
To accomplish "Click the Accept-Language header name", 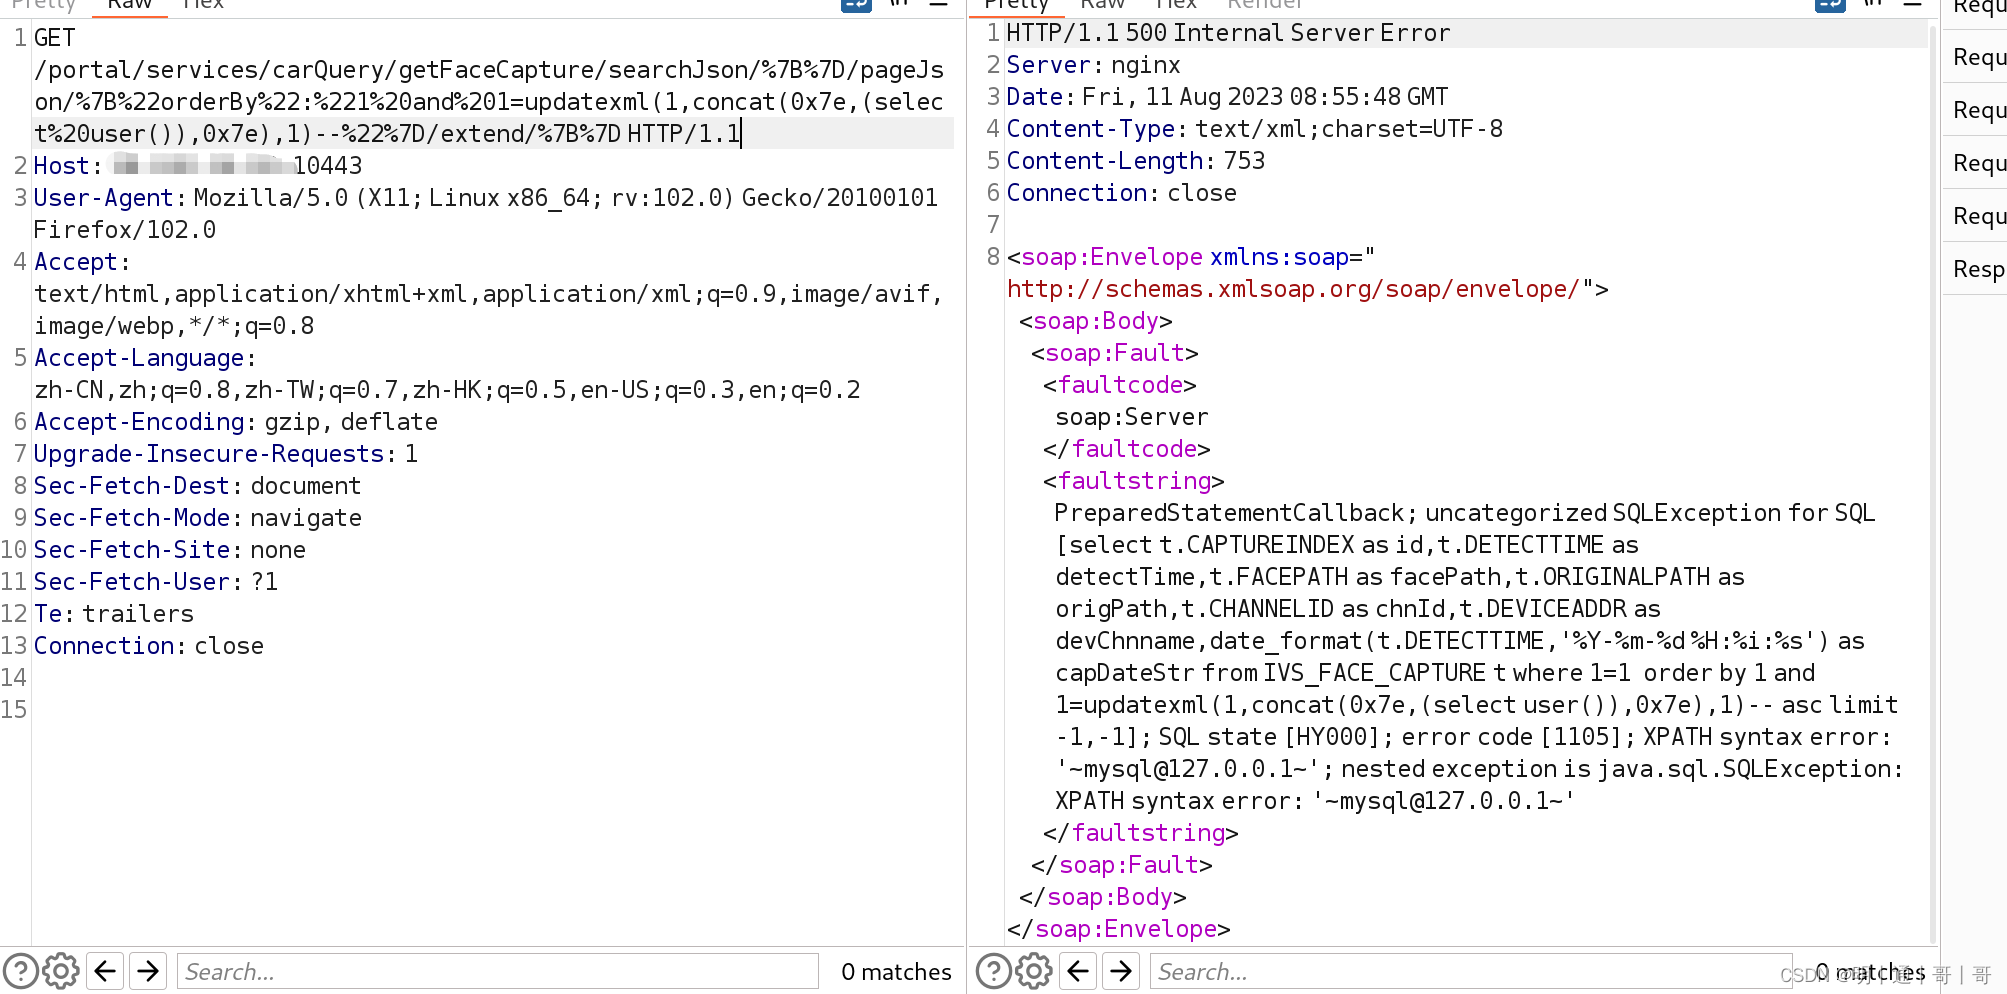I will point(140,358).
